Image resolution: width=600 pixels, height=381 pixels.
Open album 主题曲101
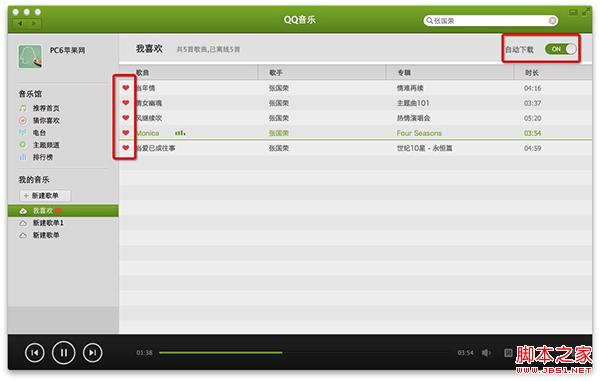point(413,103)
